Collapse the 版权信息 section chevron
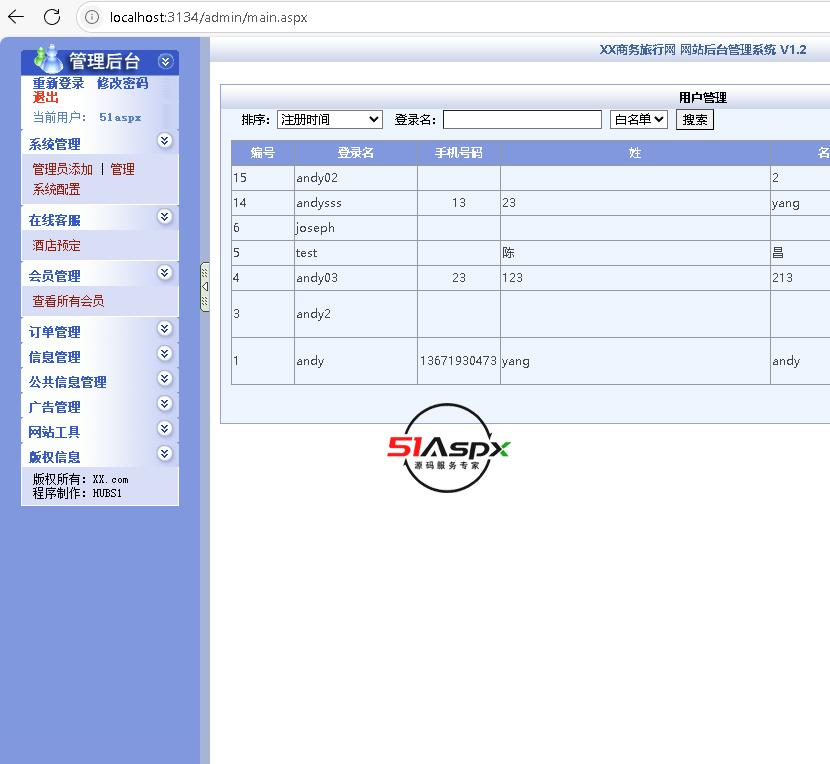The height and width of the screenshot is (764, 830). click(x=165, y=453)
